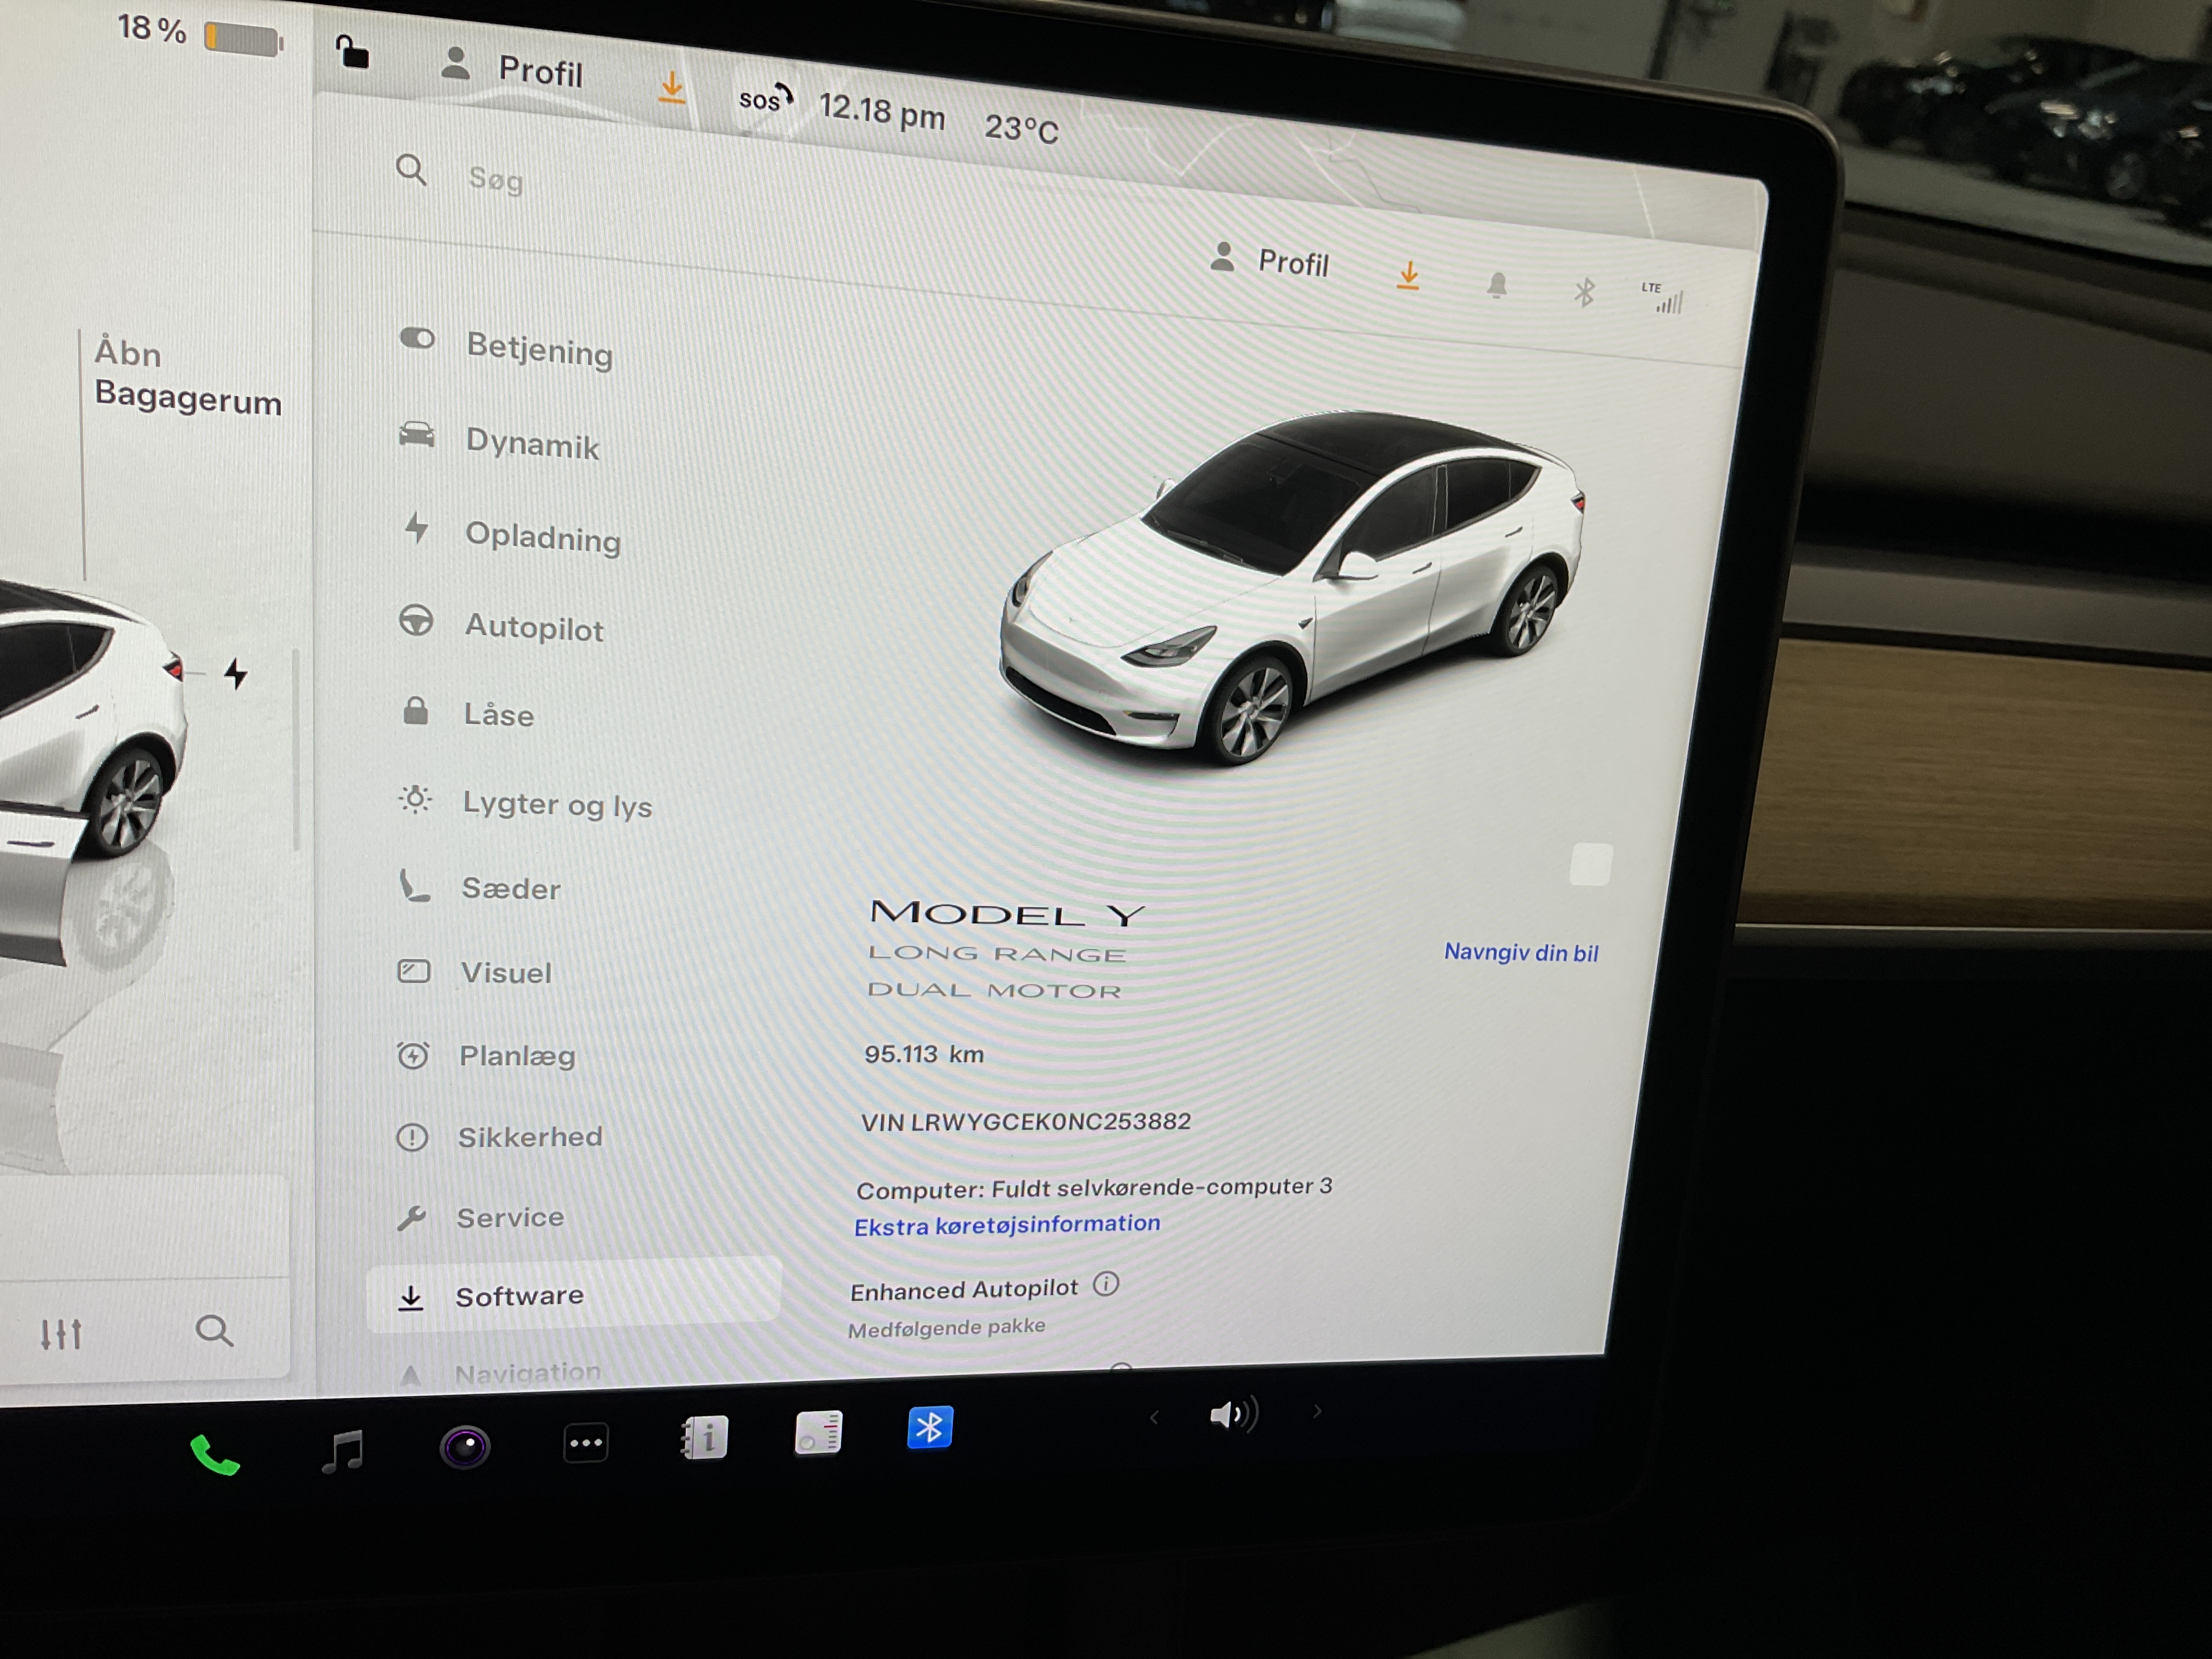Open the music player icon
The height and width of the screenshot is (1659, 2212).
click(343, 1451)
